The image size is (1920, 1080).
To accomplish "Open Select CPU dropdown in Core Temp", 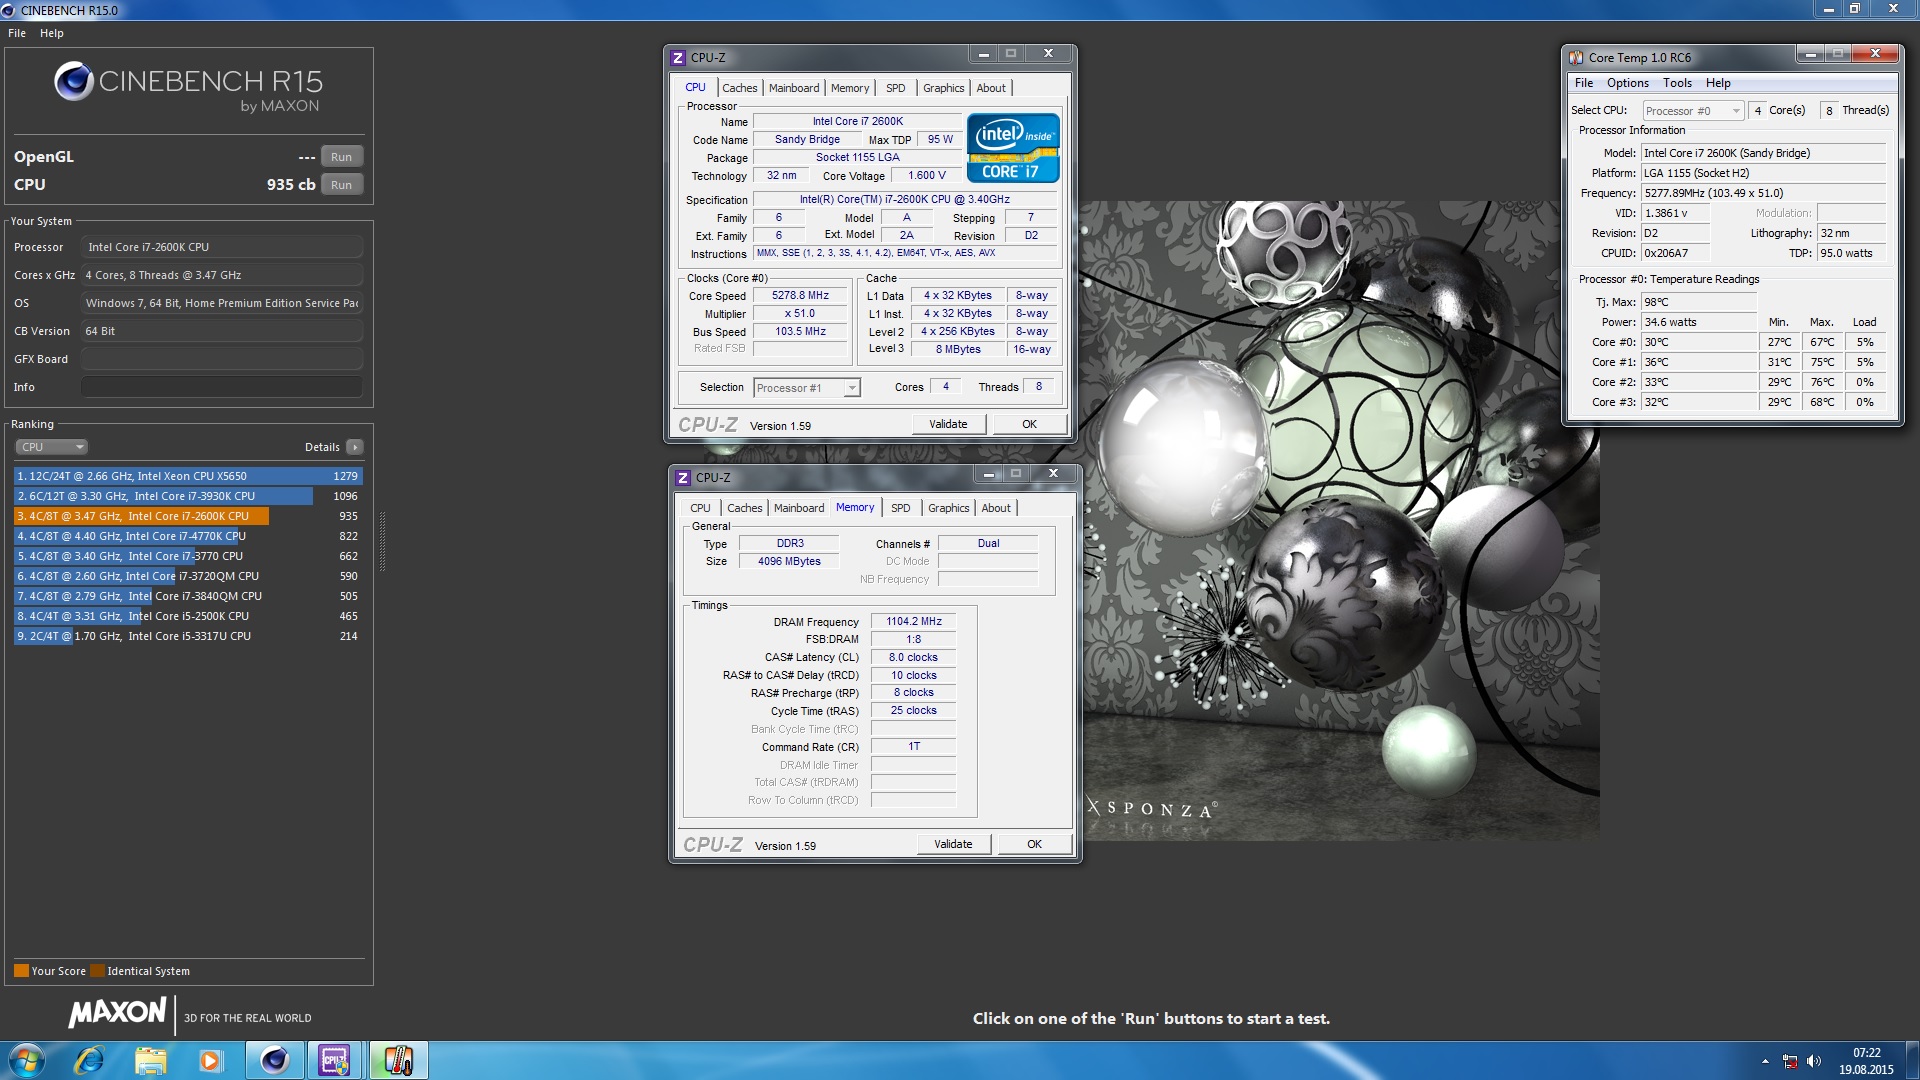I will [1692, 111].
